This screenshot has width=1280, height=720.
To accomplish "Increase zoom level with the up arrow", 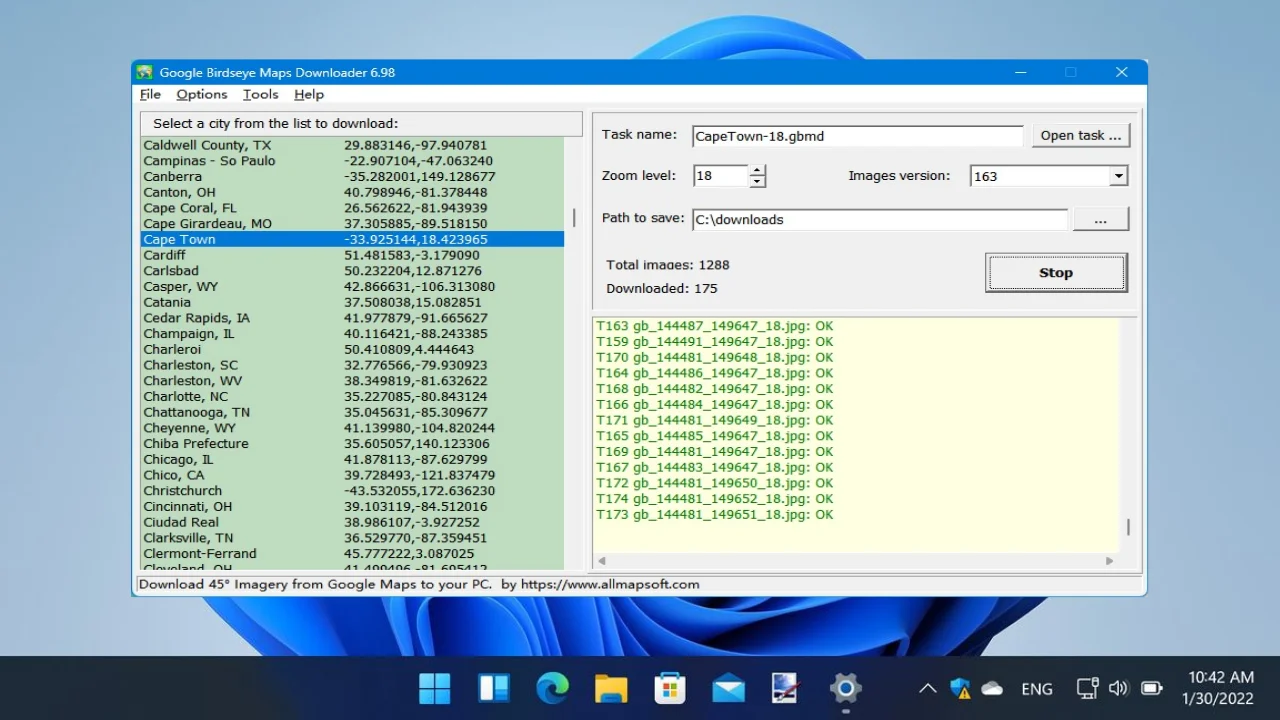I will 757,170.
